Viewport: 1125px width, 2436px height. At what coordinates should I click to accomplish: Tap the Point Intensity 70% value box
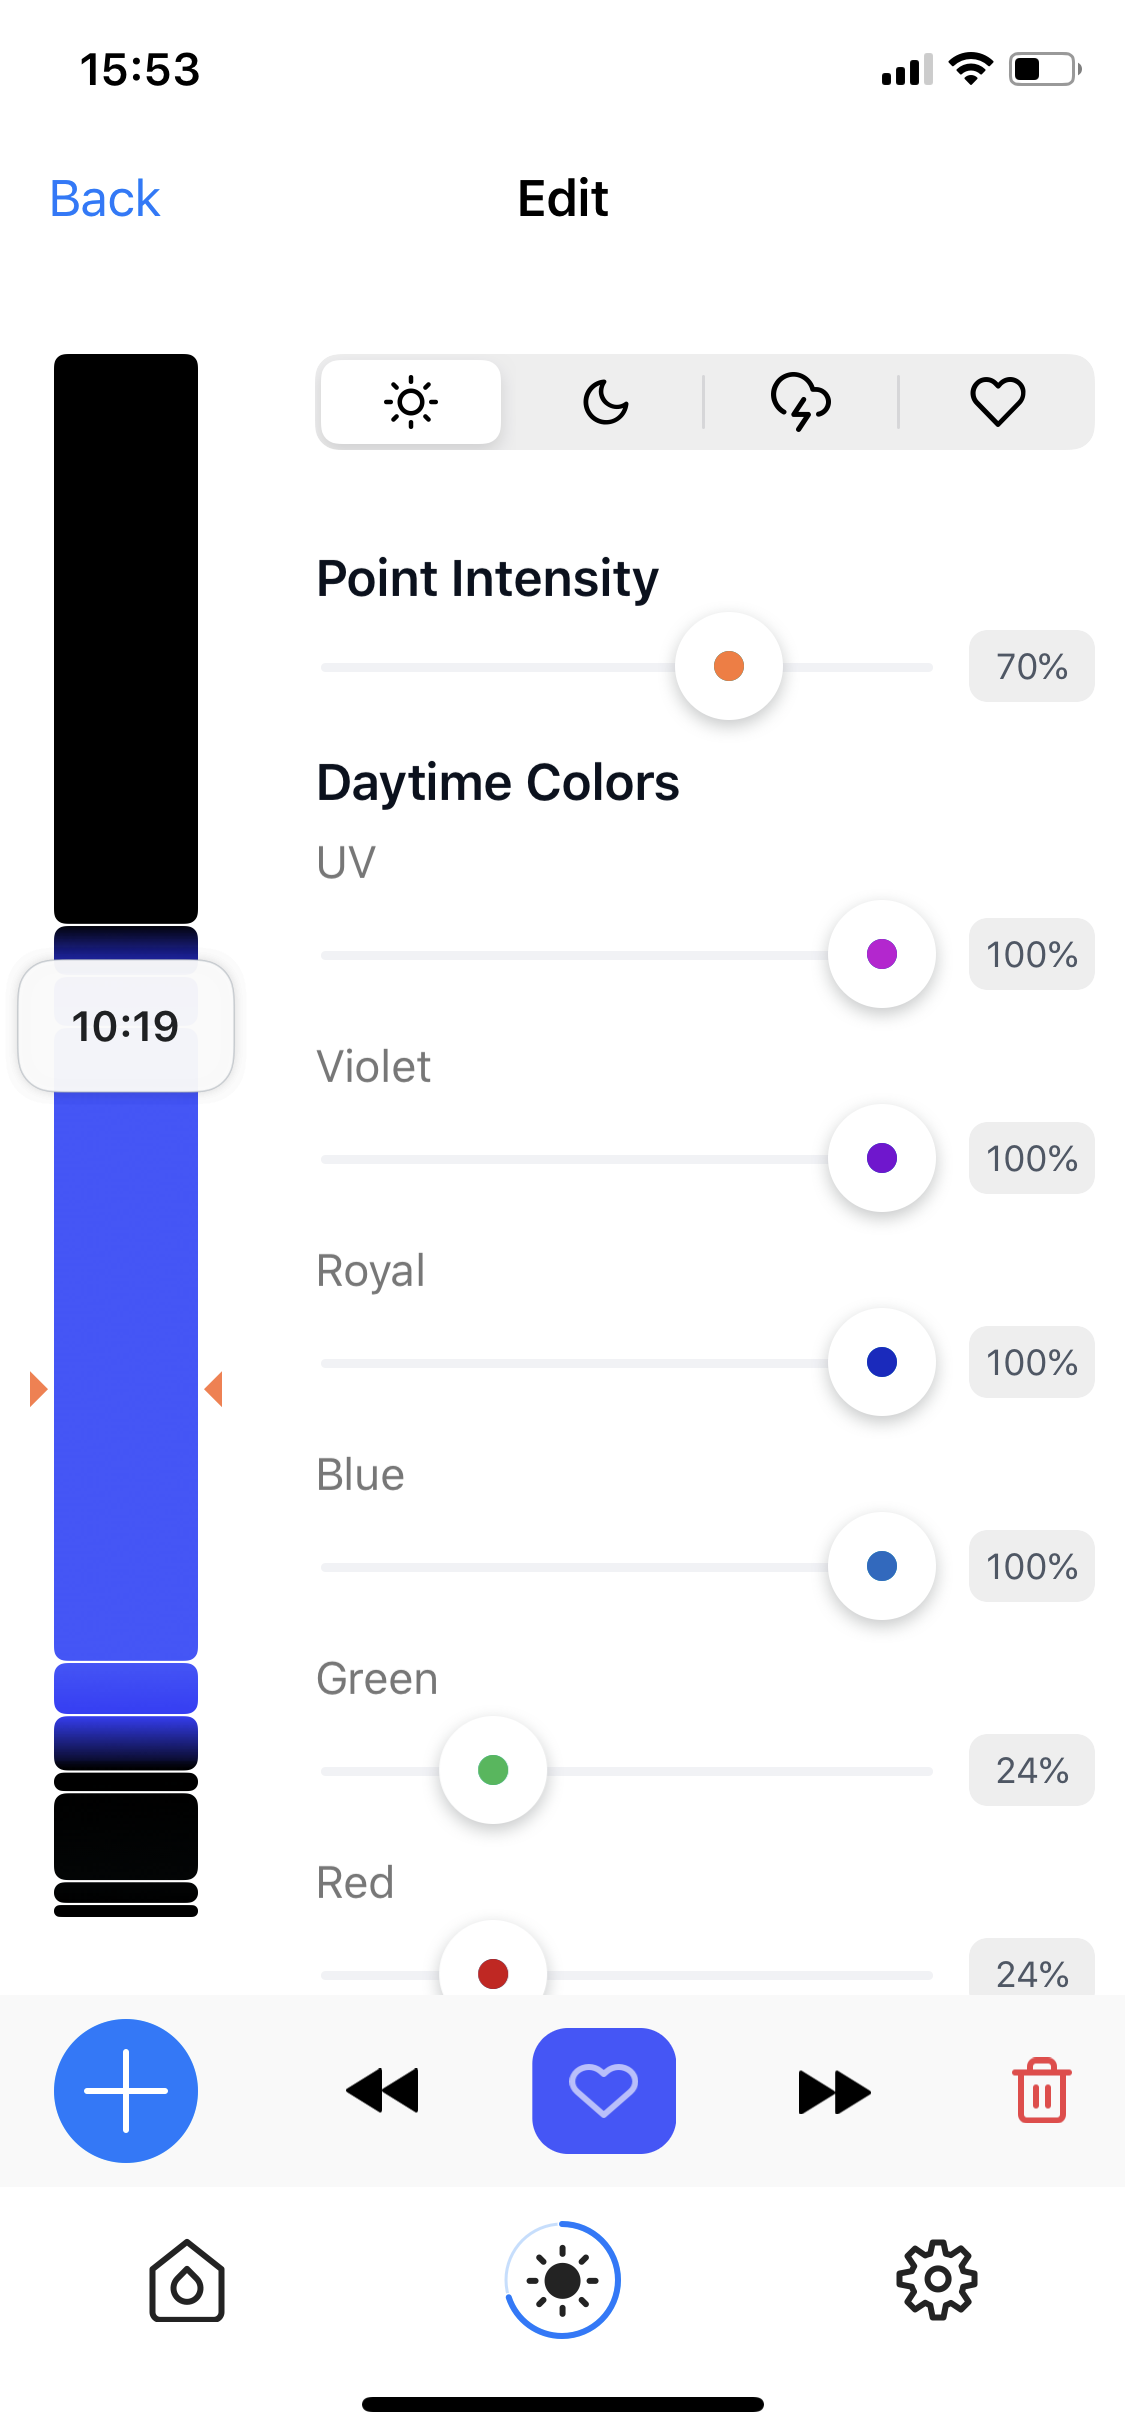point(1031,667)
